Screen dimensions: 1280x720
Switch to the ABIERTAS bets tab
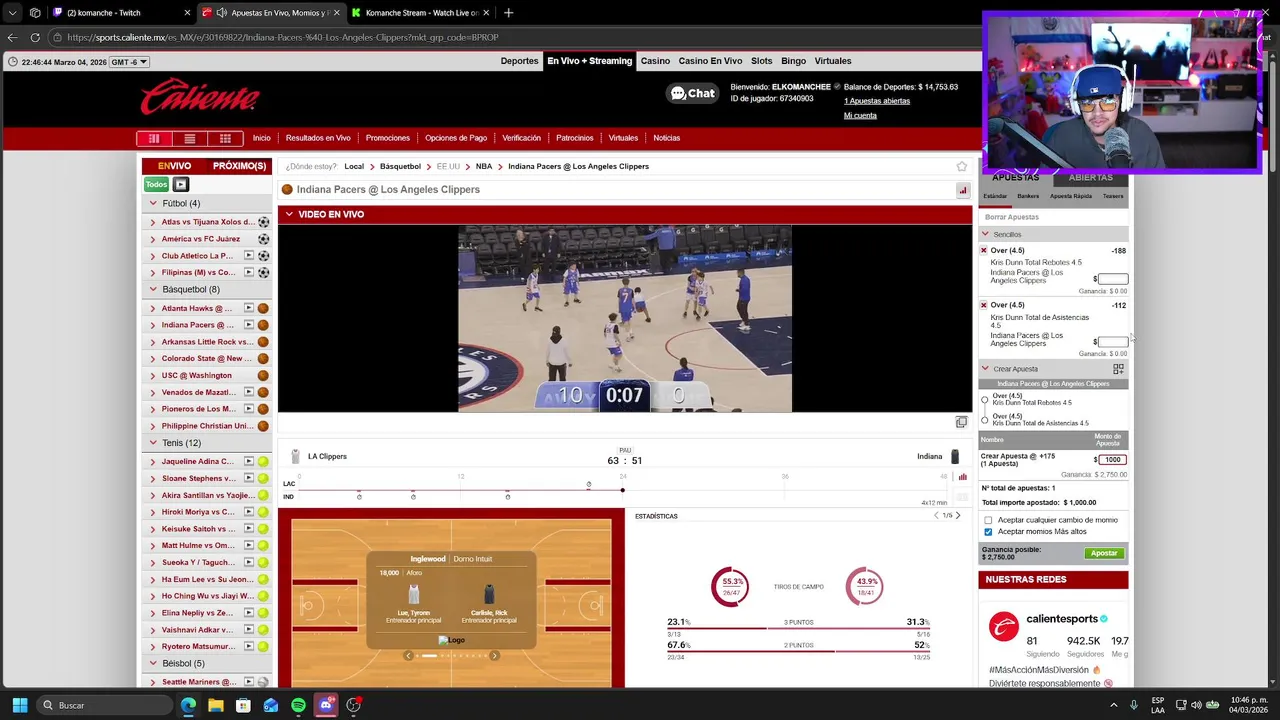[x=1090, y=178]
